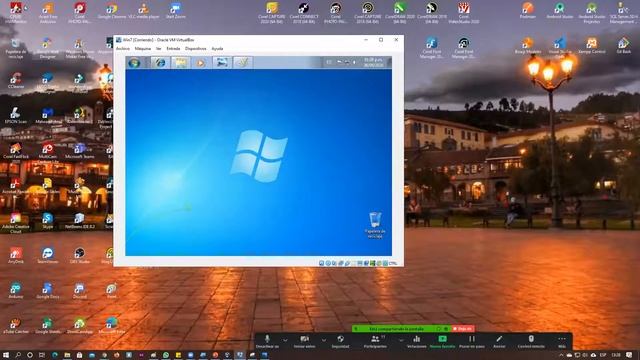
Task: Select the Google Docs desktop shortcut
Action: [48, 291]
